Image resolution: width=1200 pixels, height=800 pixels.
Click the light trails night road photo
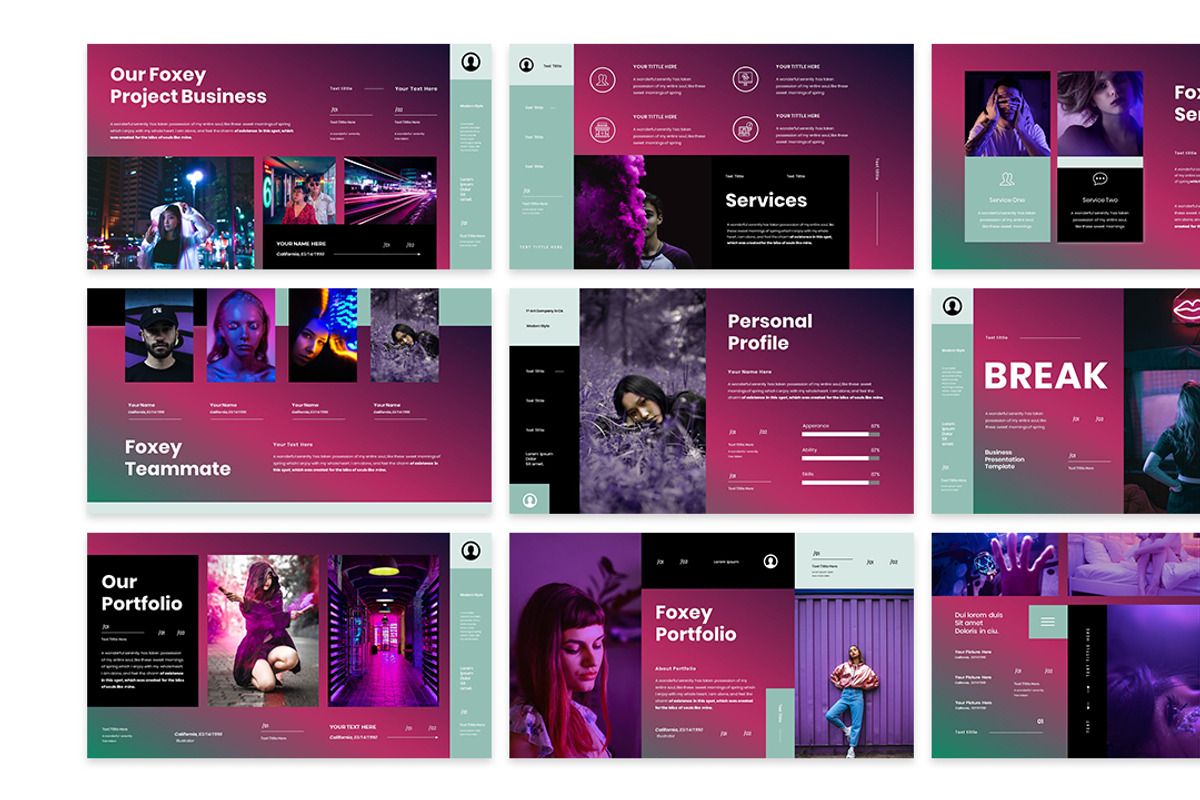390,190
